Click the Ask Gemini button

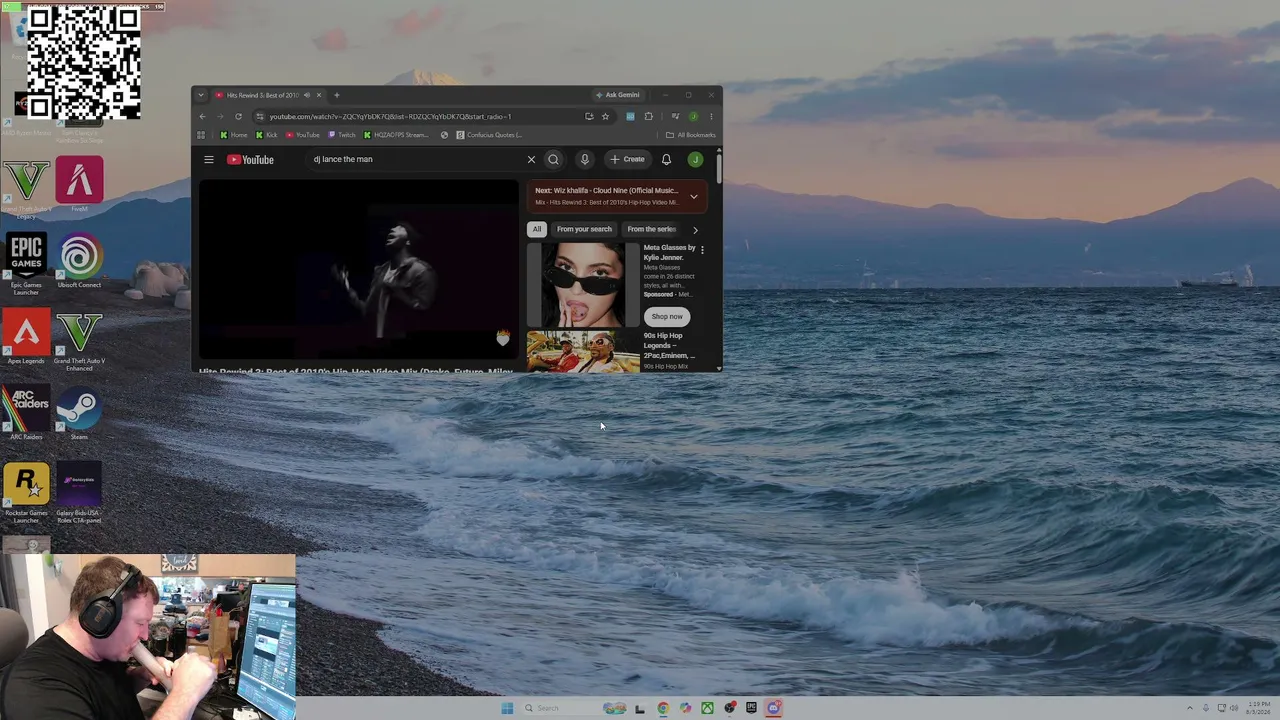click(618, 95)
